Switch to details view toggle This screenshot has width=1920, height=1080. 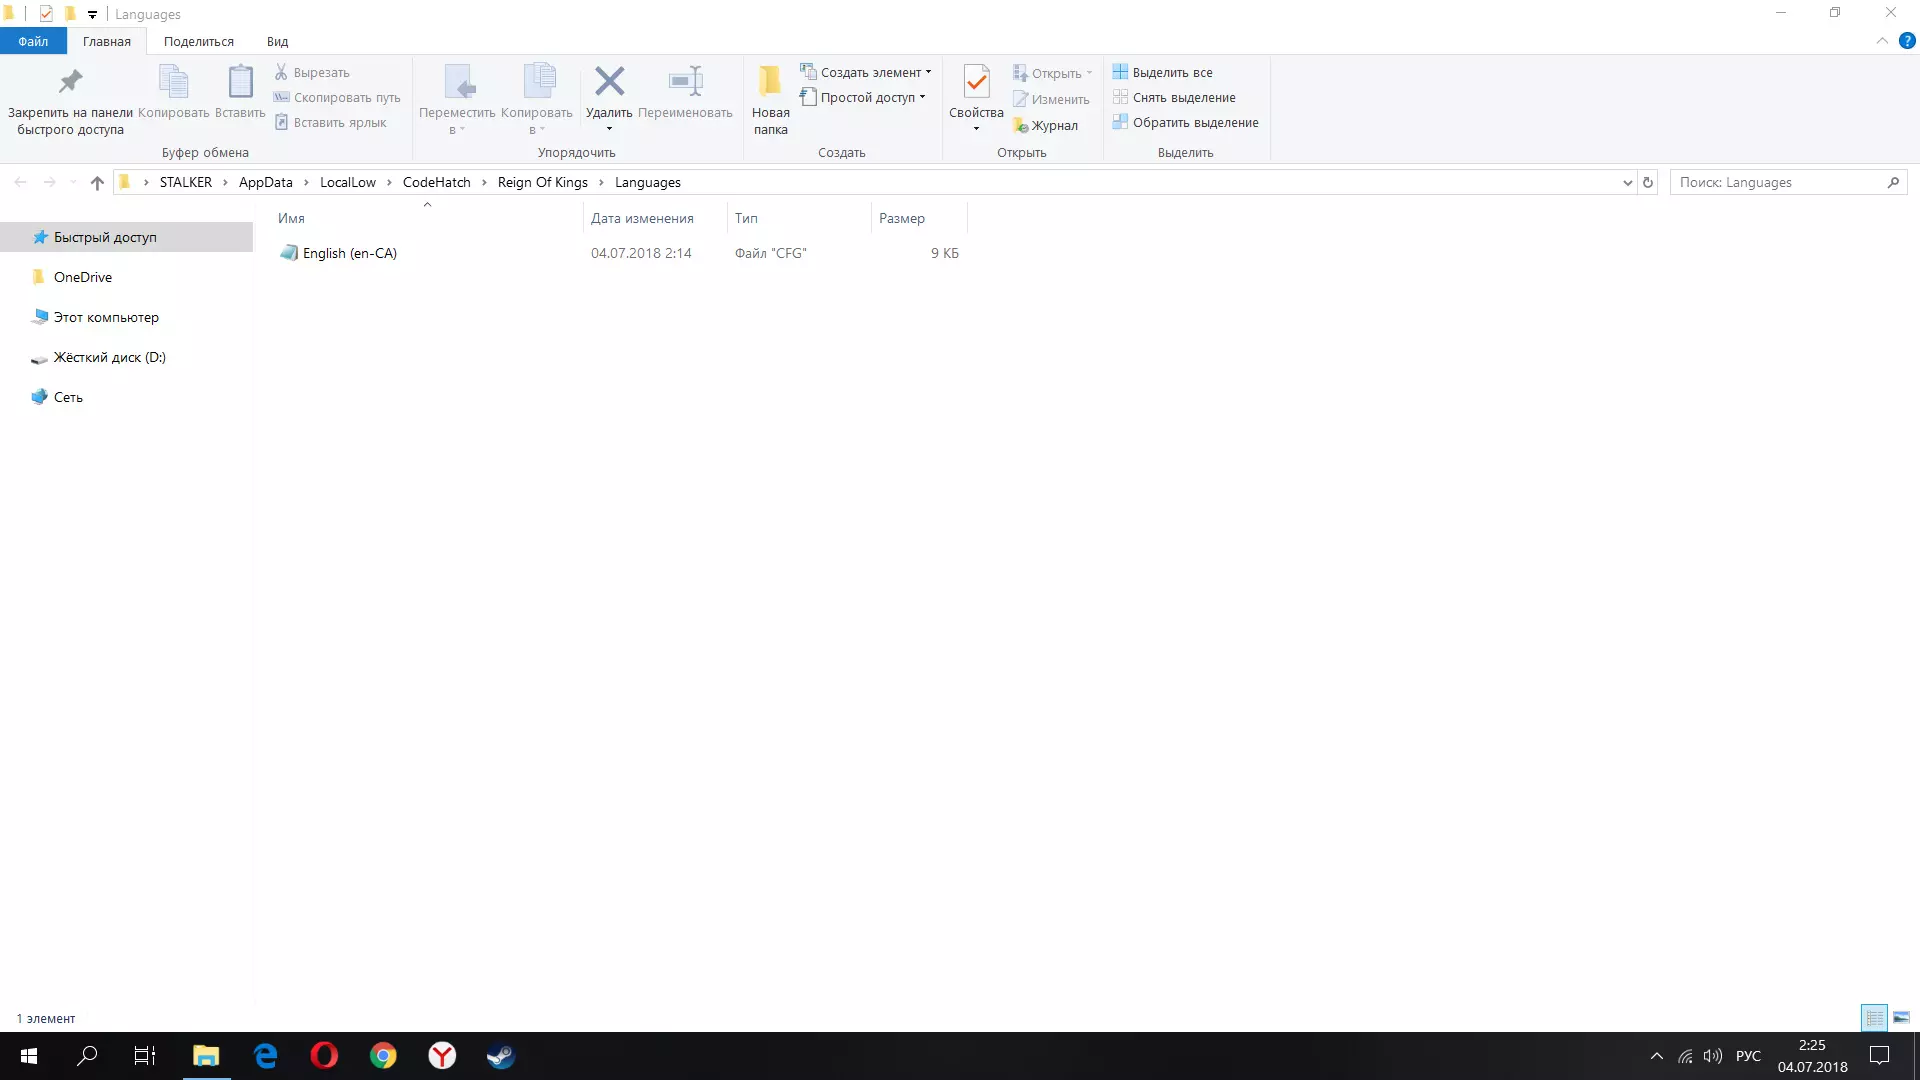point(1874,1018)
